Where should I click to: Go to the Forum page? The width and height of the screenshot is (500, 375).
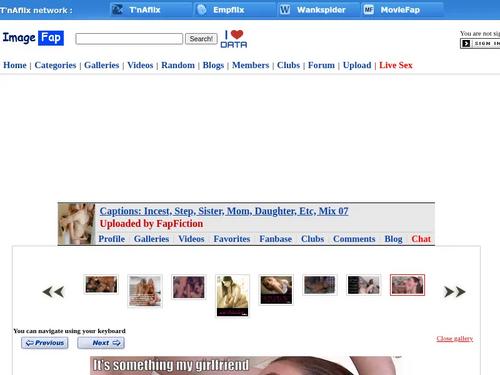(x=321, y=65)
